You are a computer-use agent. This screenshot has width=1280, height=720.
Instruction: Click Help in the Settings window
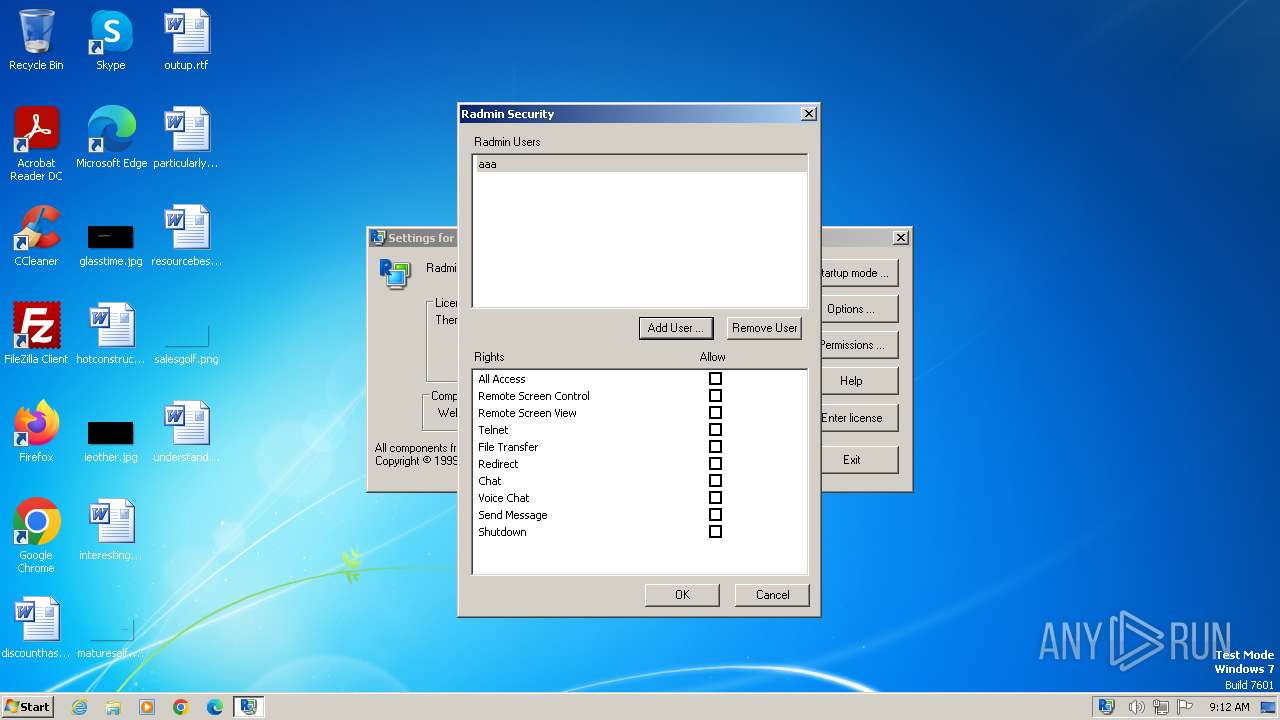859,381
